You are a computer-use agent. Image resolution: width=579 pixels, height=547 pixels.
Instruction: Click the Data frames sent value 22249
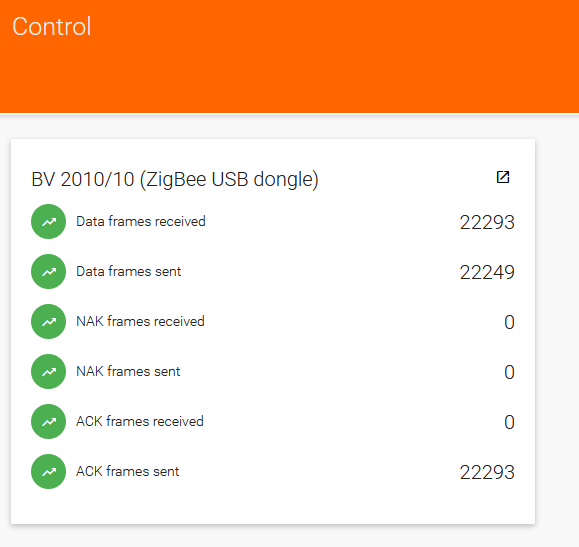tap(487, 272)
